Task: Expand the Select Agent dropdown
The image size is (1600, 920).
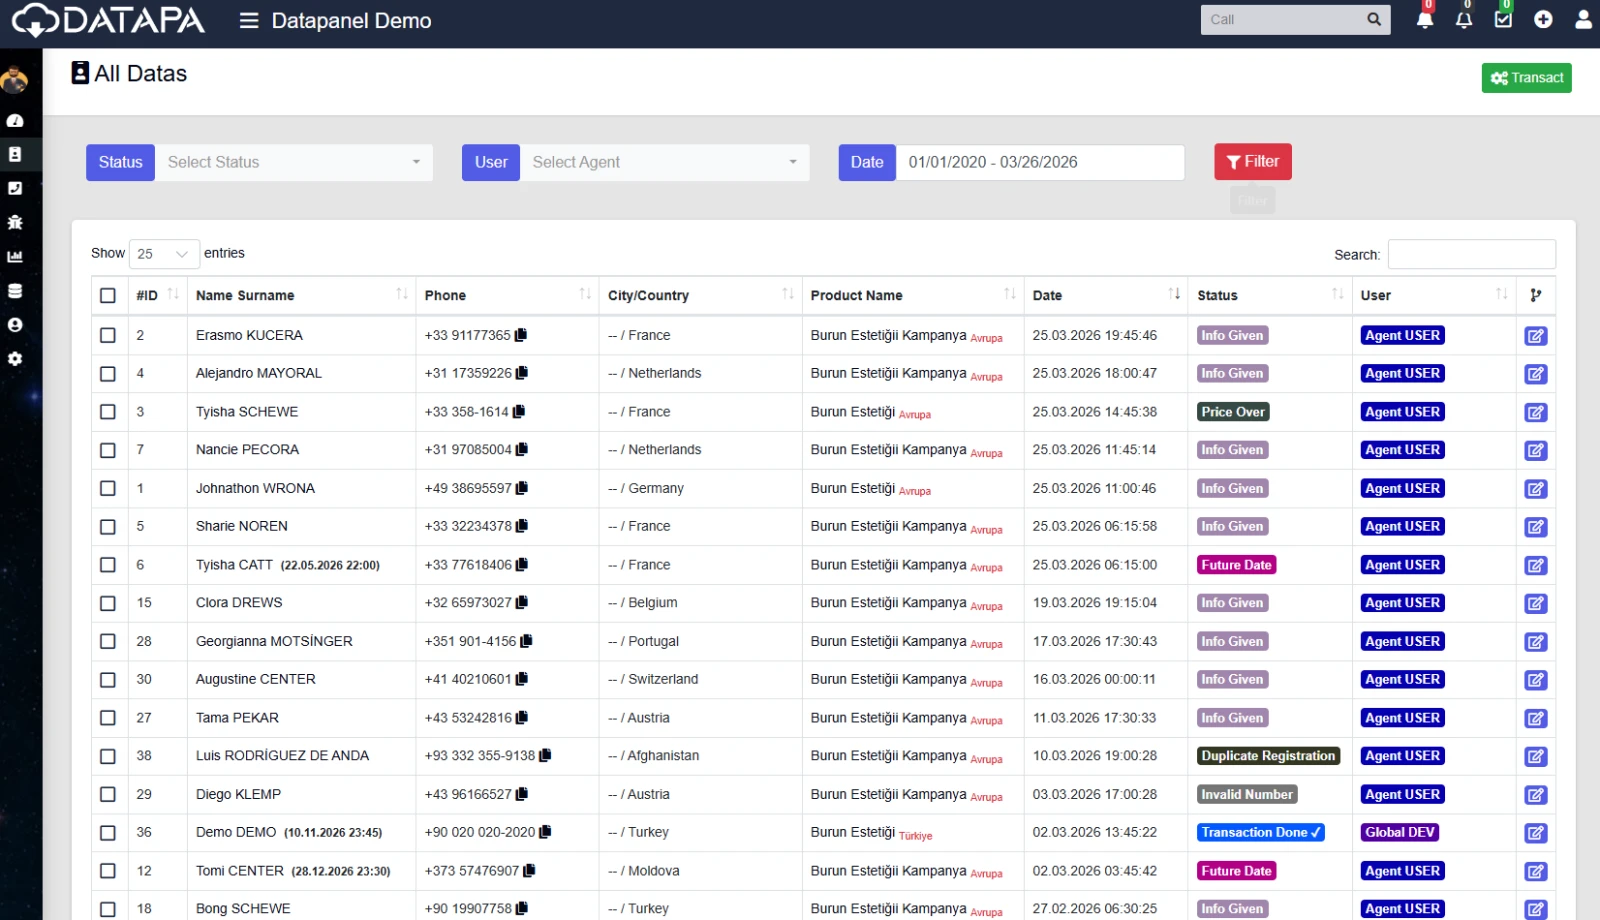Action: tap(664, 162)
